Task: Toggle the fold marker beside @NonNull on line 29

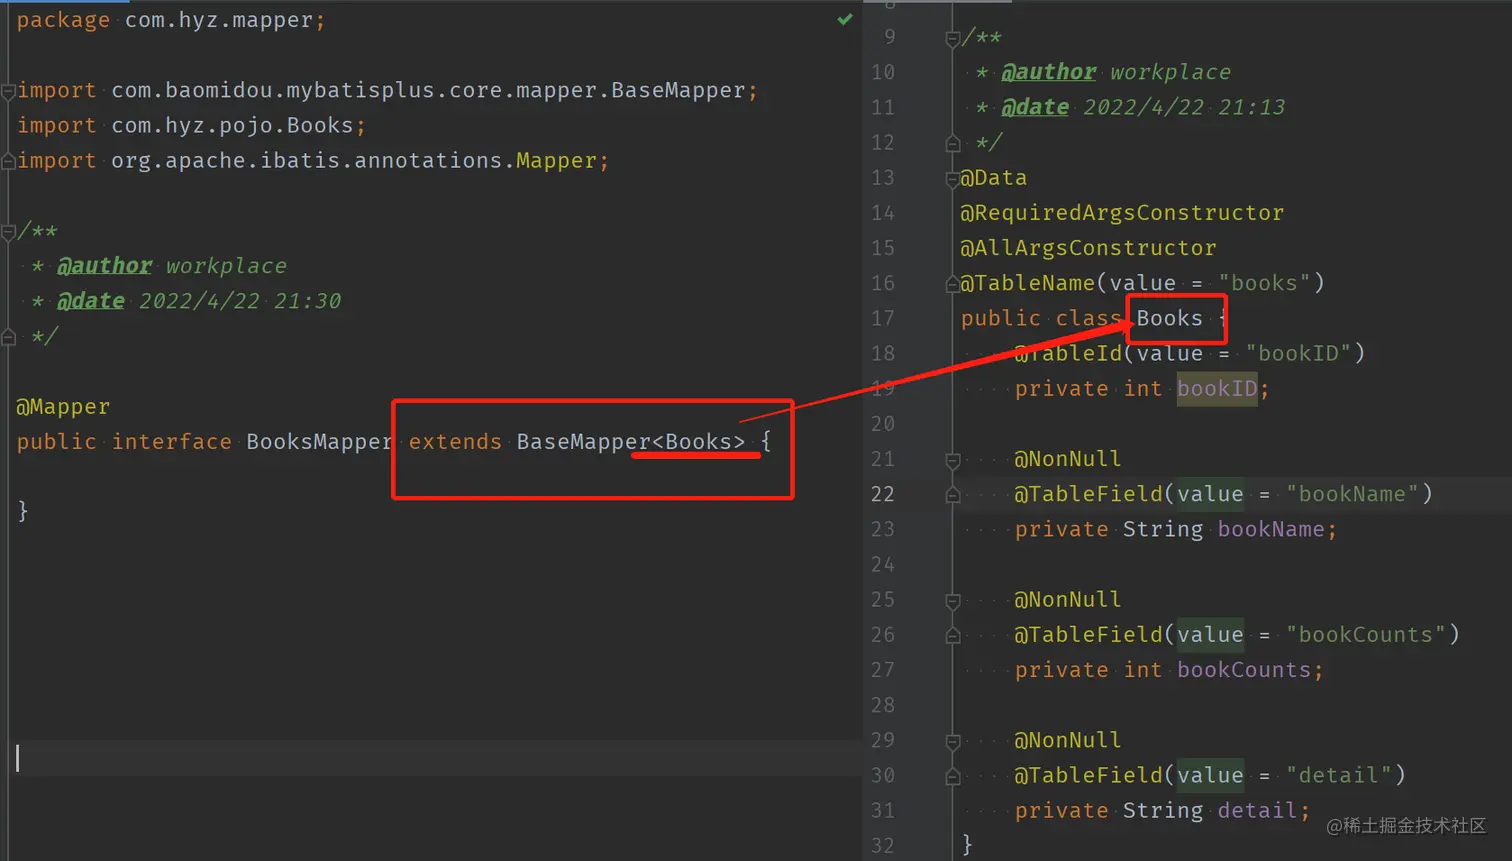Action: pos(953,742)
